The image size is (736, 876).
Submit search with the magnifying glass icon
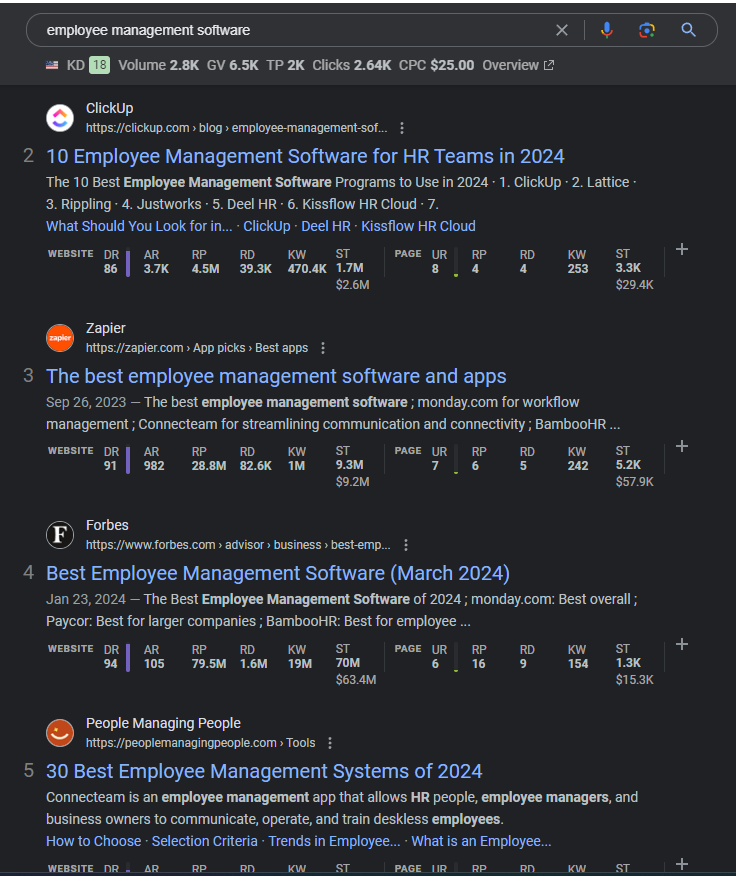(688, 30)
